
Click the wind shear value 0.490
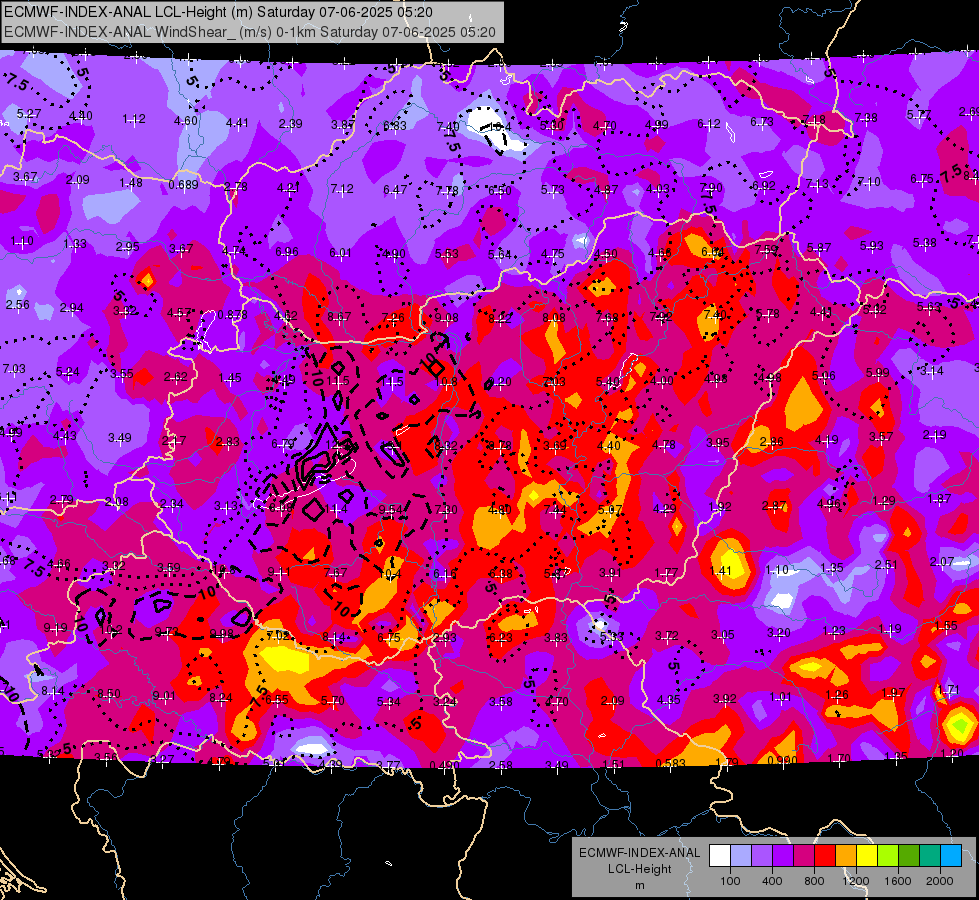pos(445,765)
